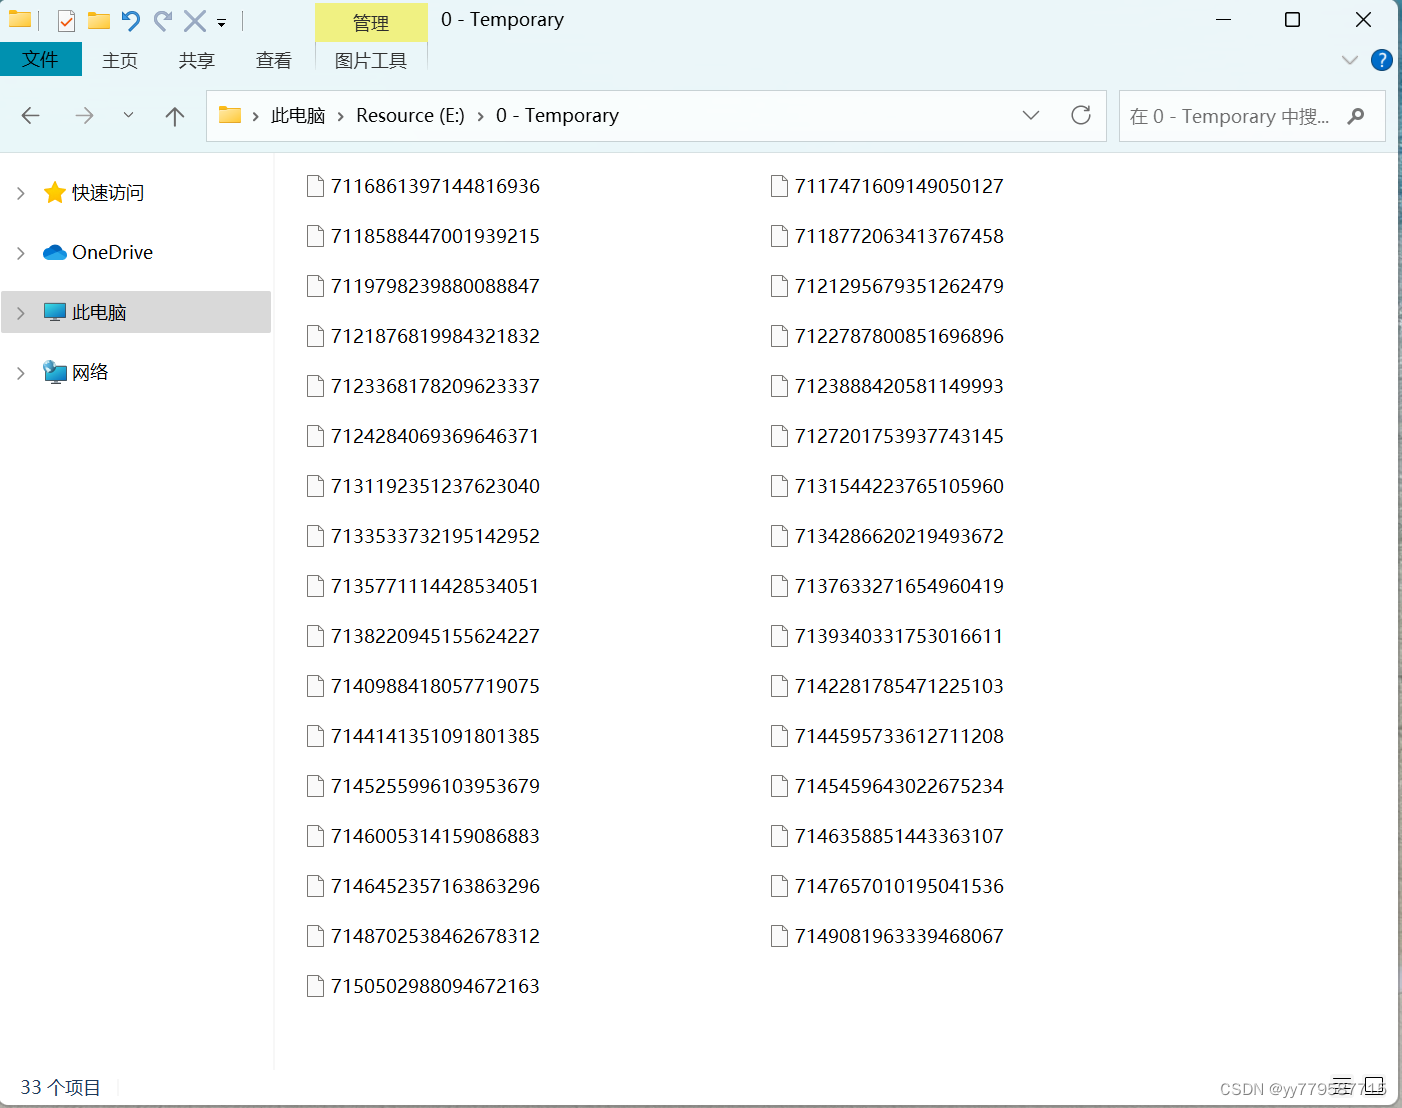
Task: Select OneDrive in navigation pane
Action: click(112, 253)
